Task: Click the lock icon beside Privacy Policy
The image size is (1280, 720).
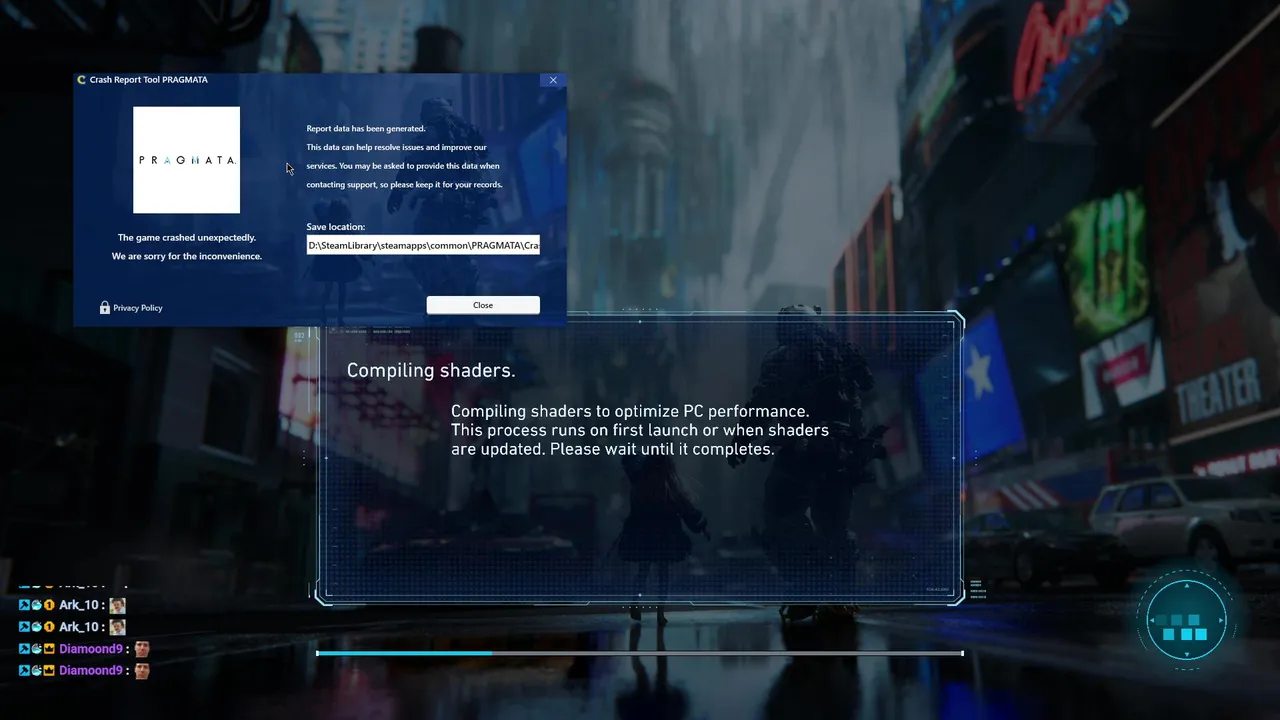Action: [104, 308]
